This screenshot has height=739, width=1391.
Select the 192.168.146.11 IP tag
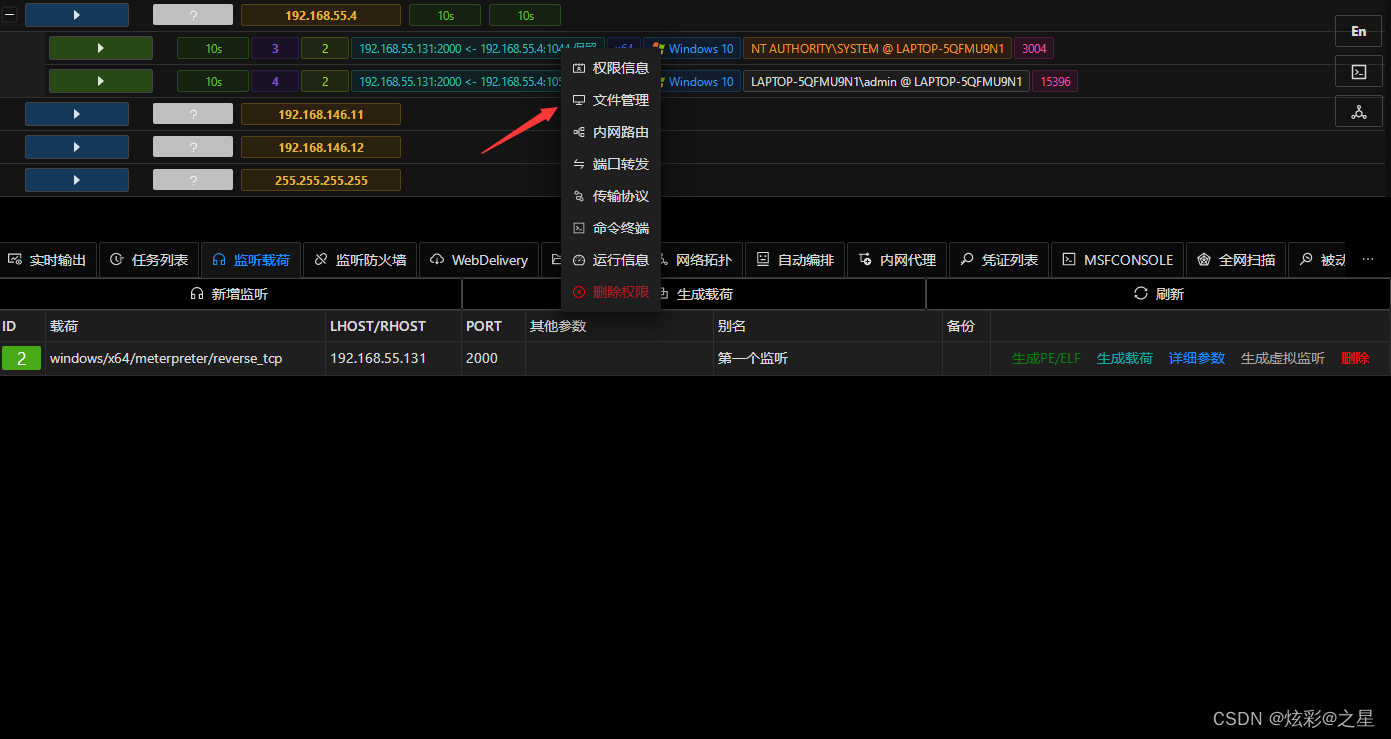pyautogui.click(x=321, y=114)
